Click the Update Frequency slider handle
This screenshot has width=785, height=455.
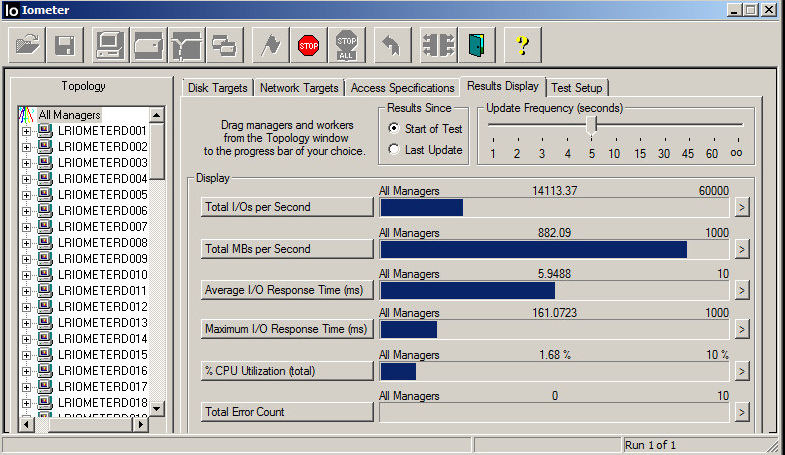click(592, 126)
